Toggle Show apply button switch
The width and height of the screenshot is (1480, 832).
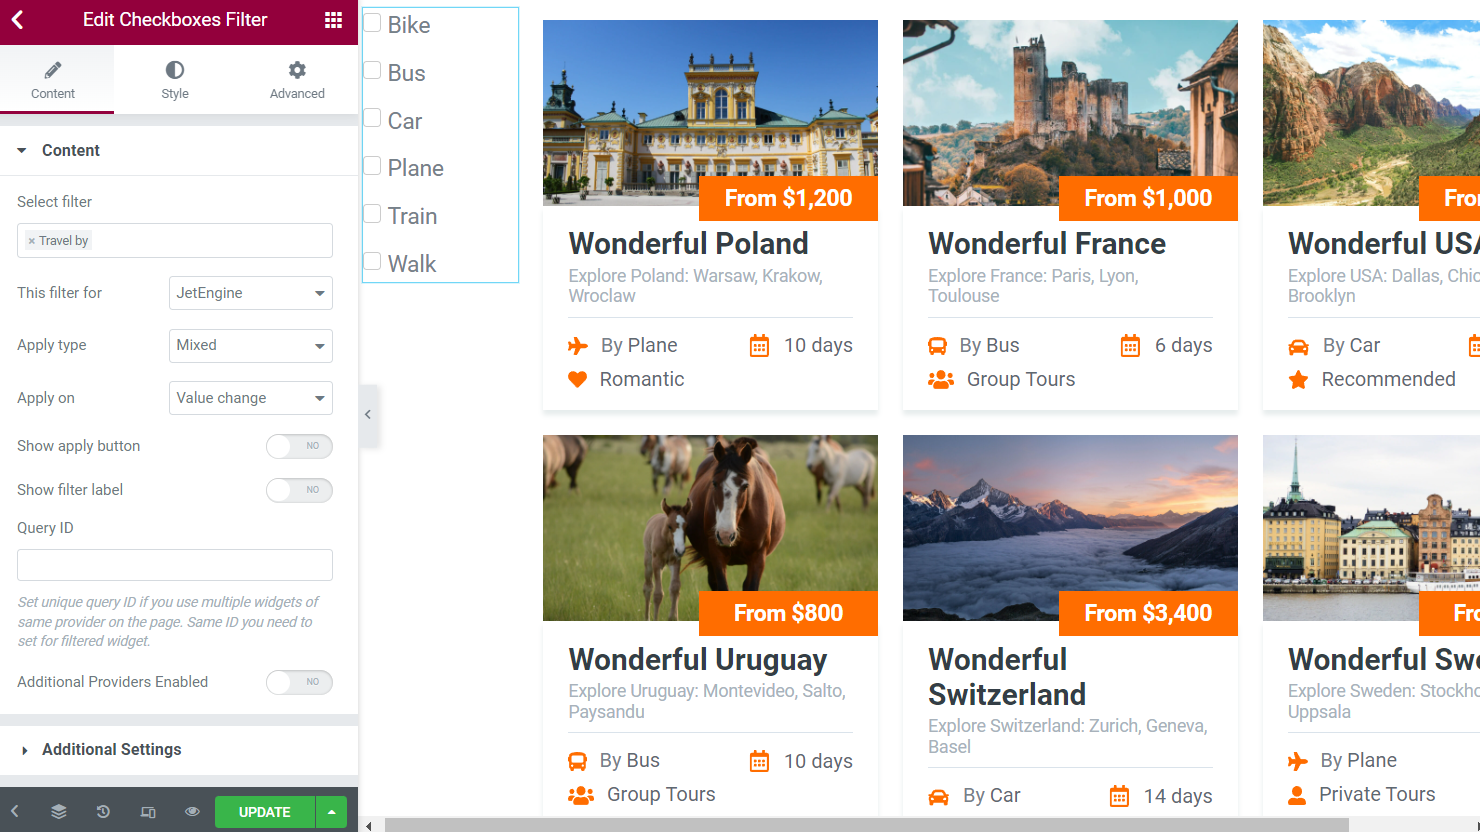coord(299,446)
